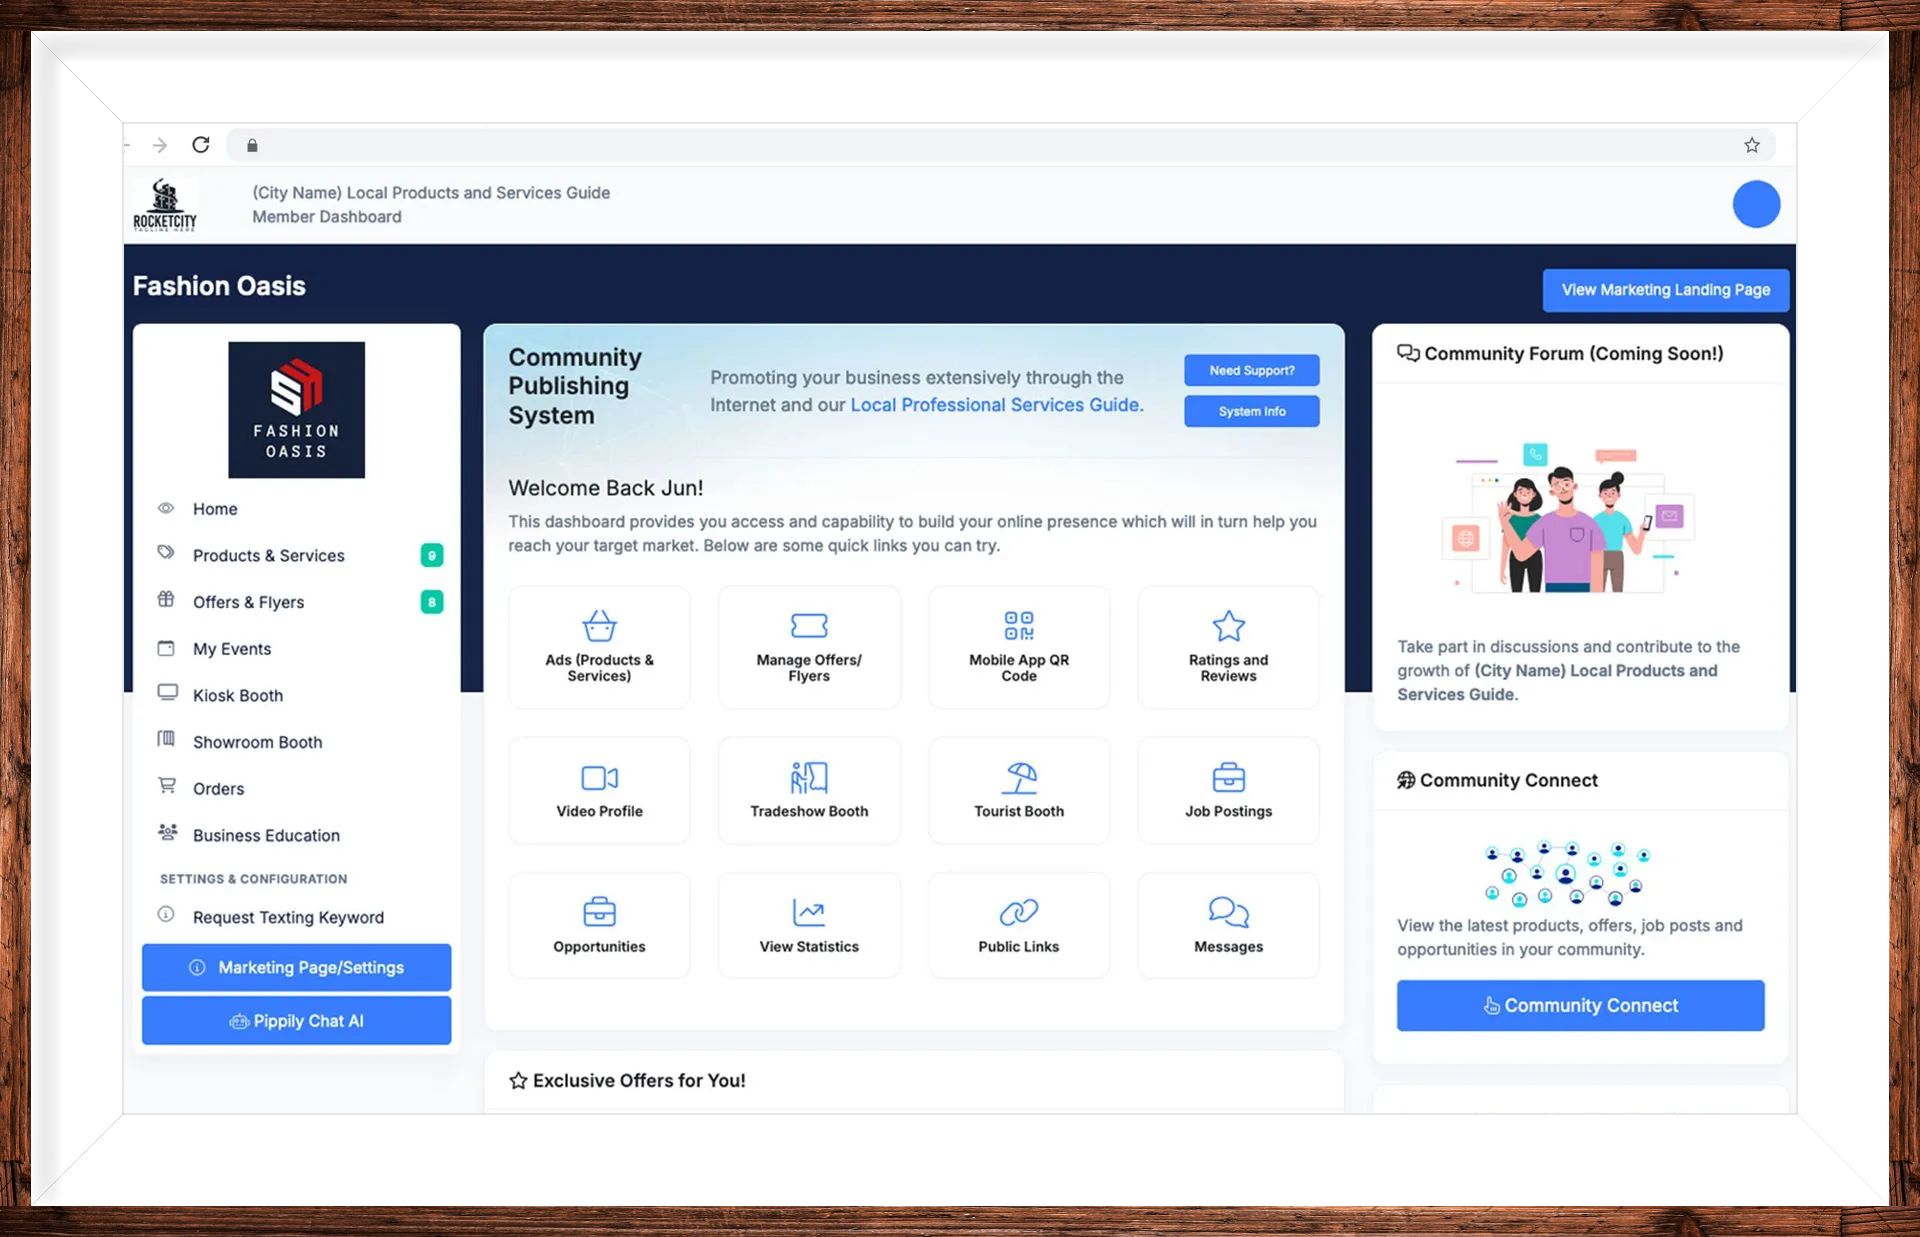Screen dimensions: 1920x1237
Task: Go to Kiosk Booth sidebar item
Action: [238, 695]
